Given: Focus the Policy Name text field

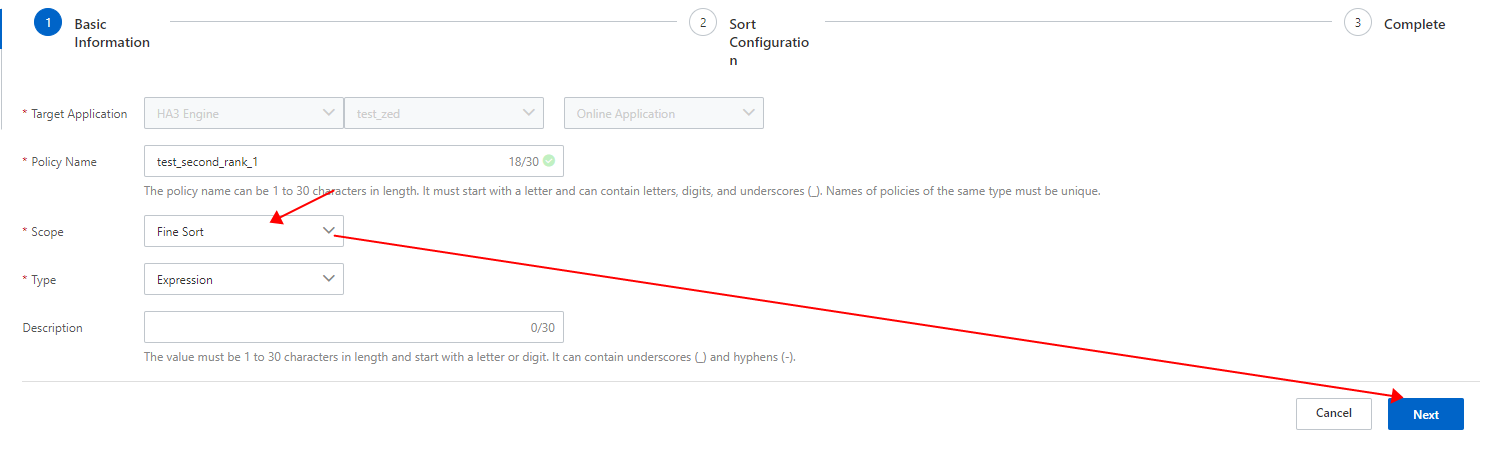Looking at the screenshot, I should [320, 161].
